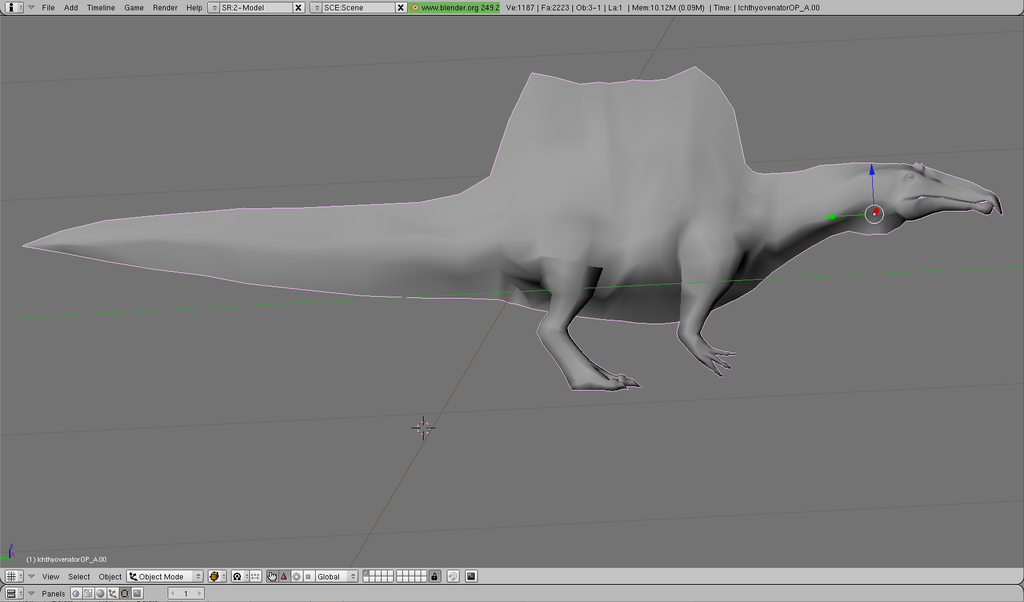Click the blue Z-axis manipulator arrow

[872, 172]
